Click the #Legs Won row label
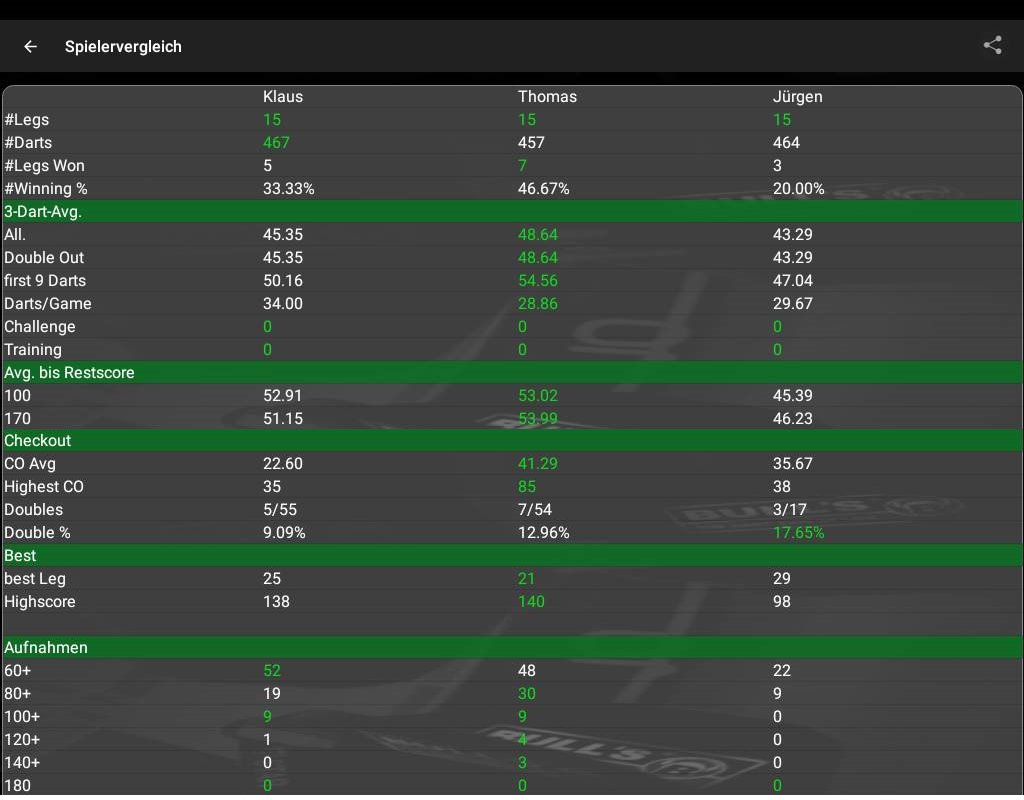 [45, 166]
